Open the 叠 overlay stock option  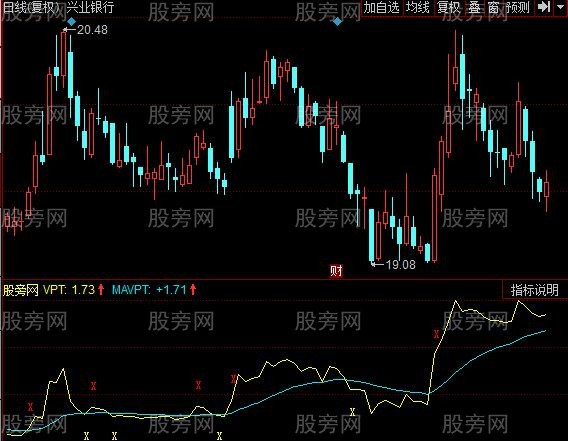click(475, 7)
